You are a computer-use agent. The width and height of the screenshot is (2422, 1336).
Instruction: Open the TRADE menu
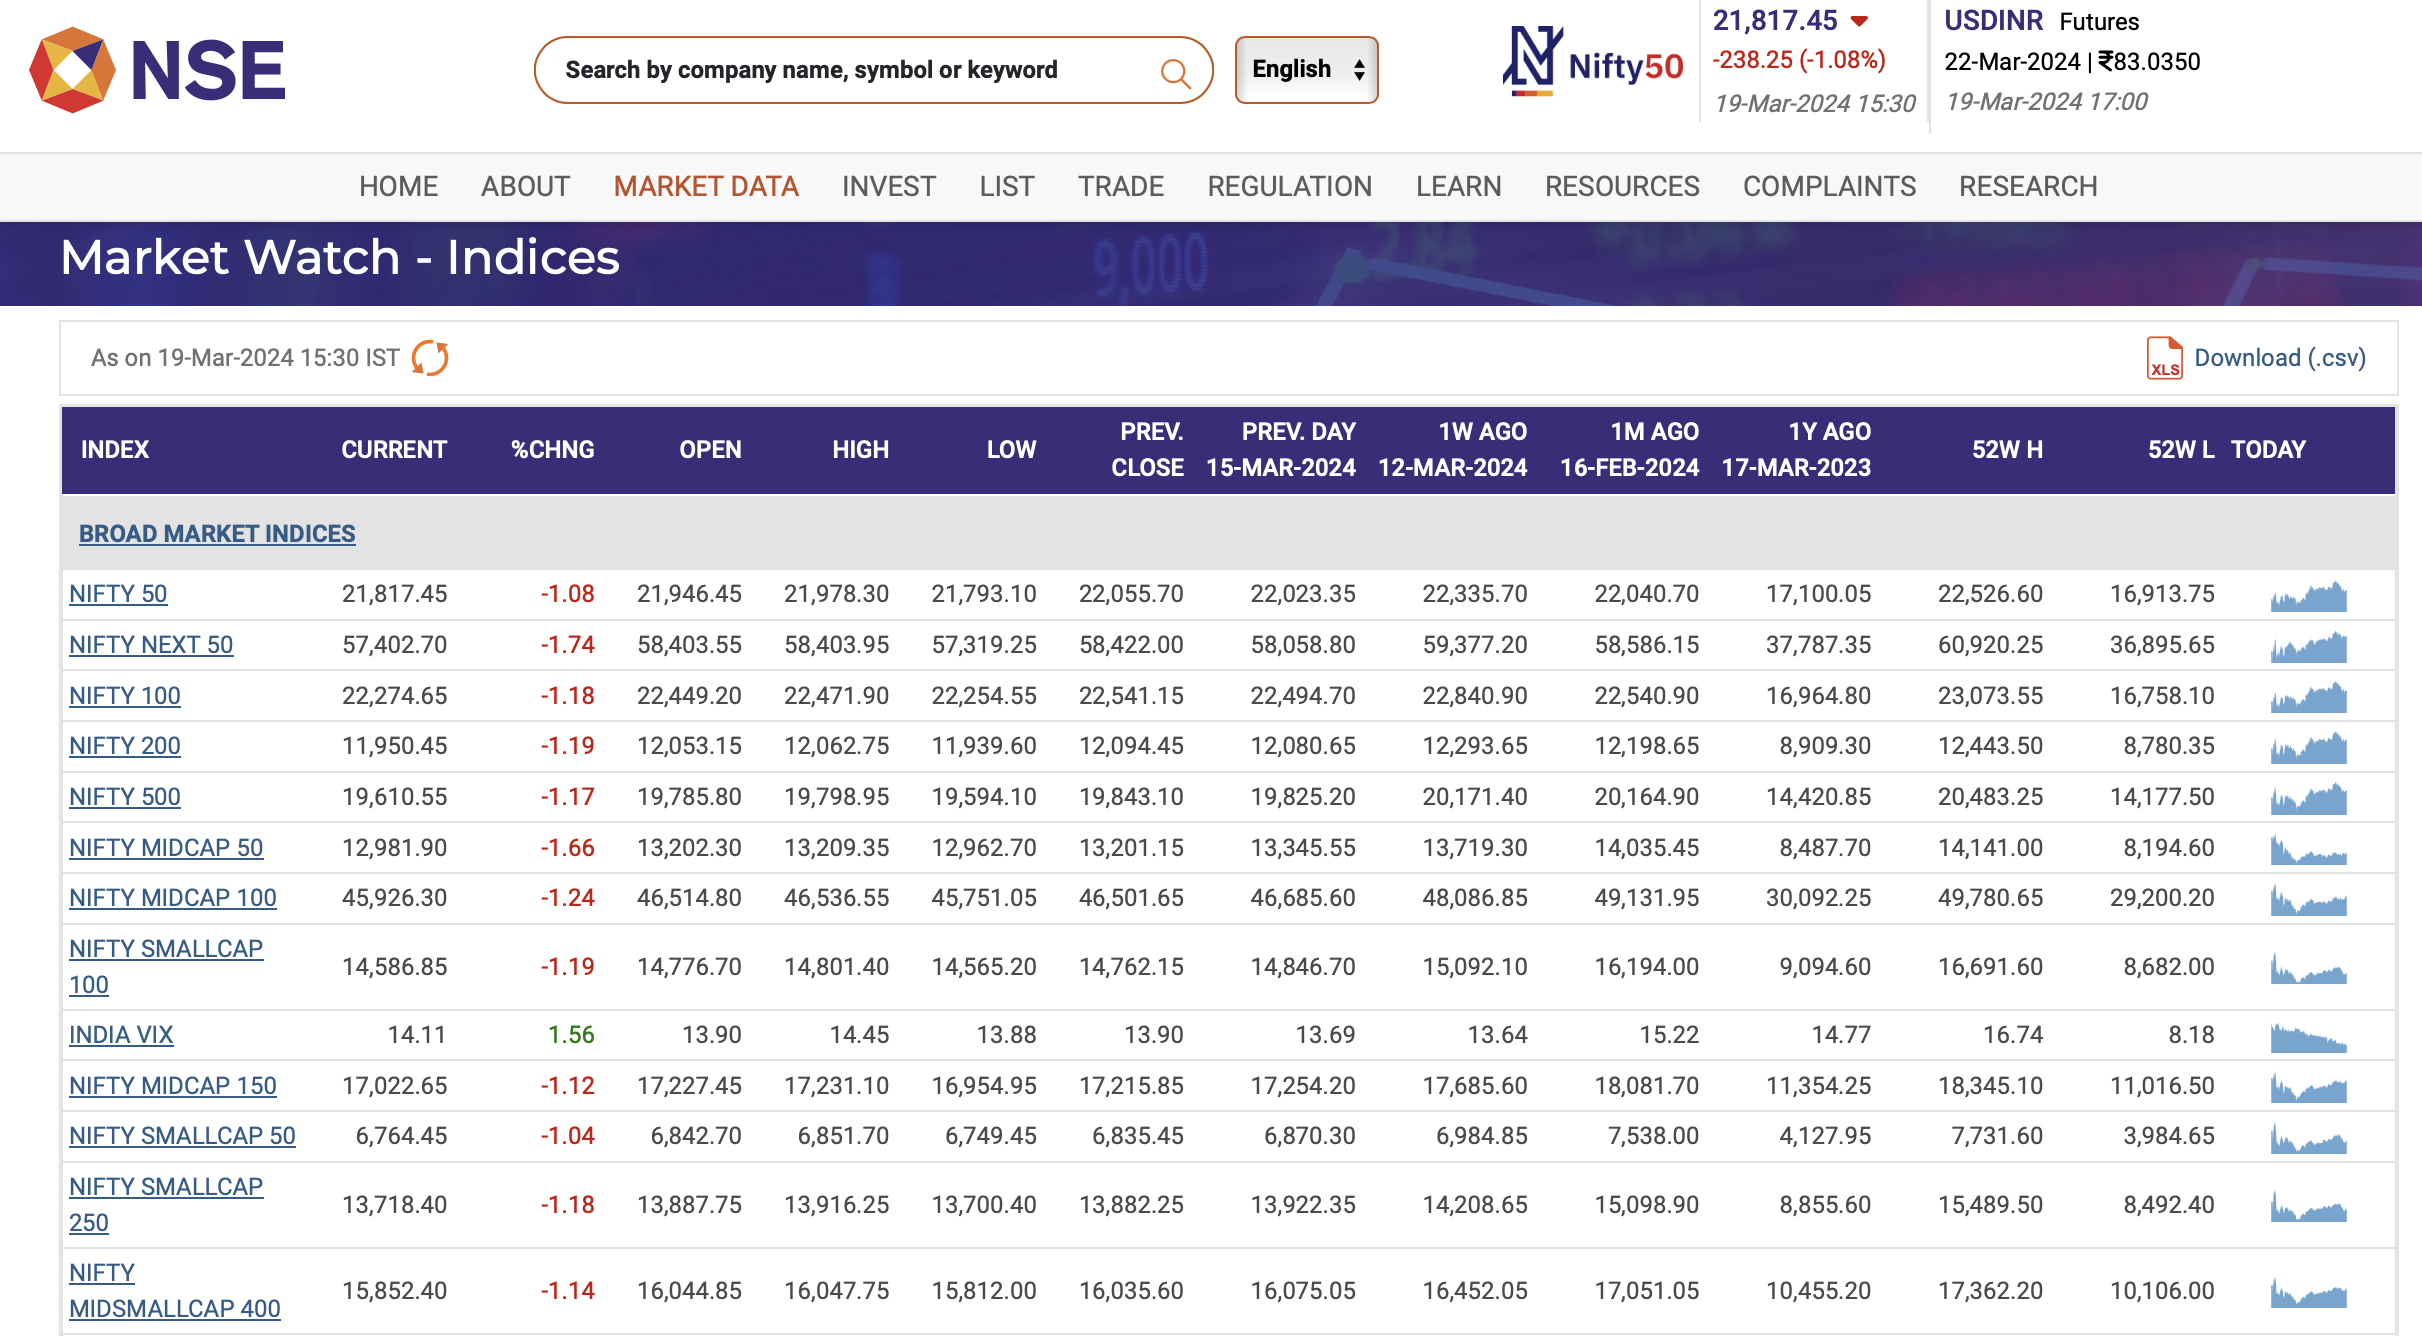point(1121,187)
